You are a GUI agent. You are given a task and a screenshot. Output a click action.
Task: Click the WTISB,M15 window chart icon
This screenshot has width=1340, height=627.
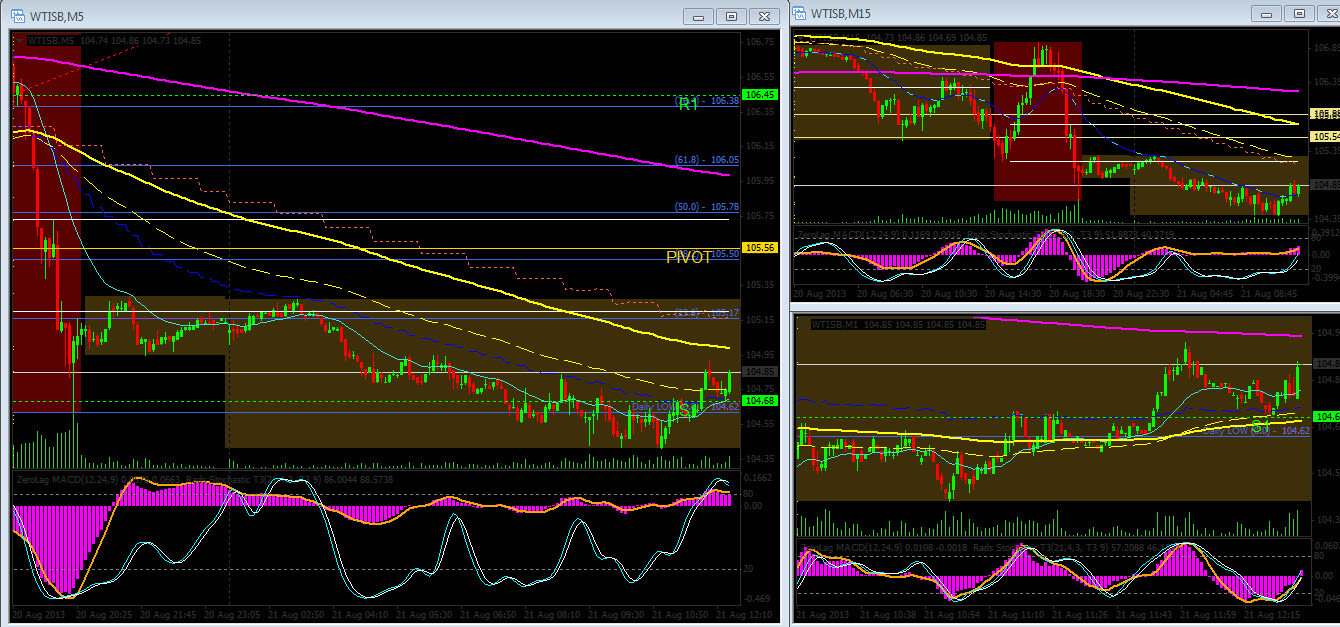tap(800, 13)
